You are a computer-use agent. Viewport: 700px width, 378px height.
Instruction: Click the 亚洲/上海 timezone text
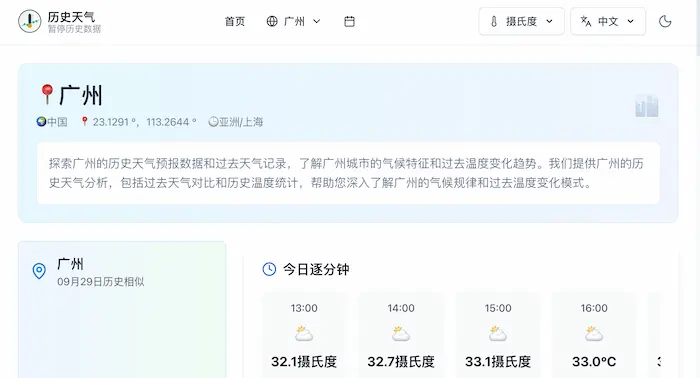pyautogui.click(x=241, y=122)
